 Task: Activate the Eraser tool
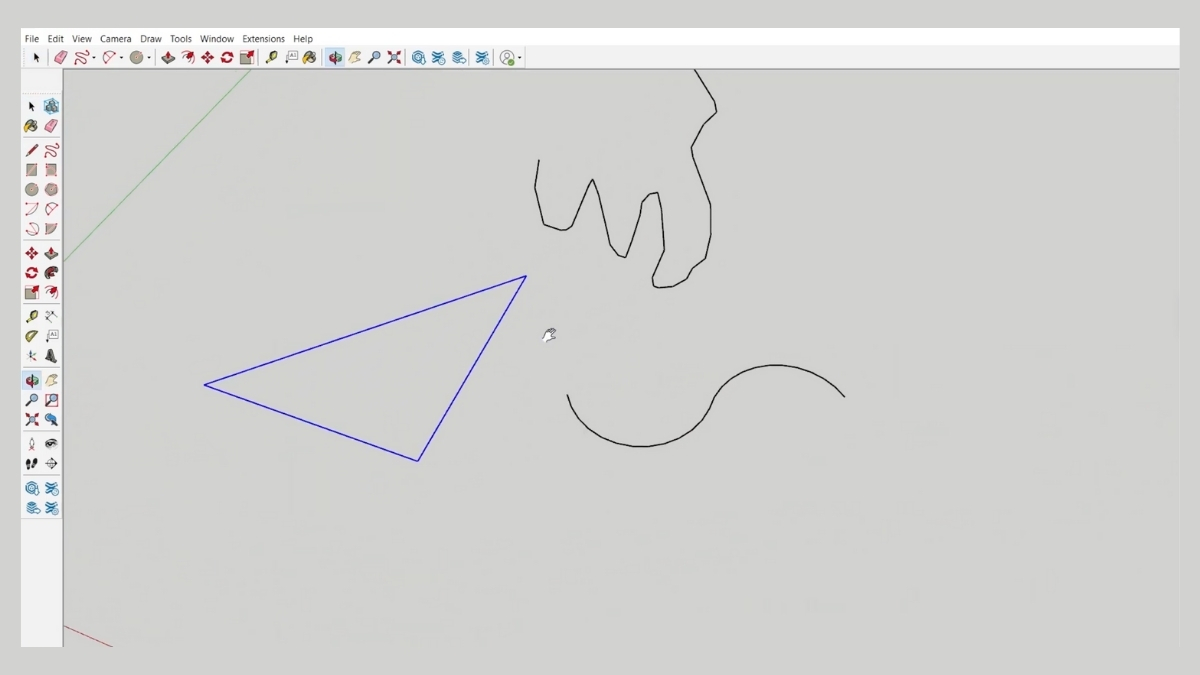[x=51, y=125]
